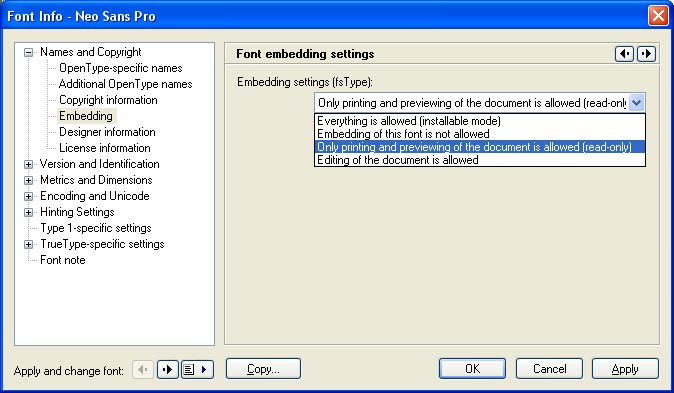
Task: Open the Copy... dialog
Action: pos(263,368)
